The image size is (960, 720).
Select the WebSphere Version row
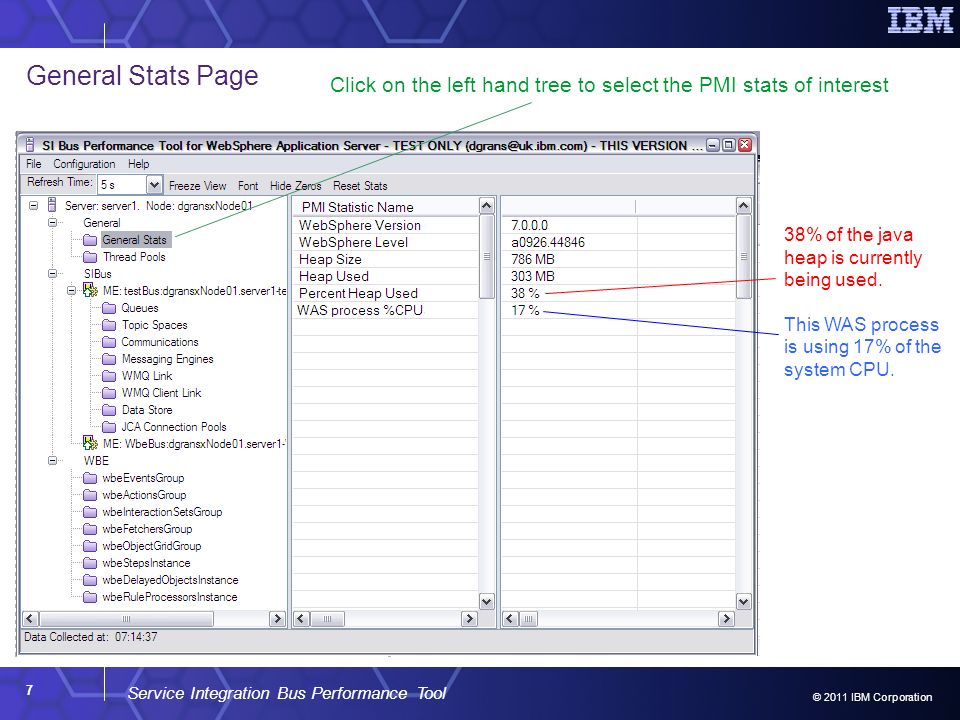[x=386, y=225]
